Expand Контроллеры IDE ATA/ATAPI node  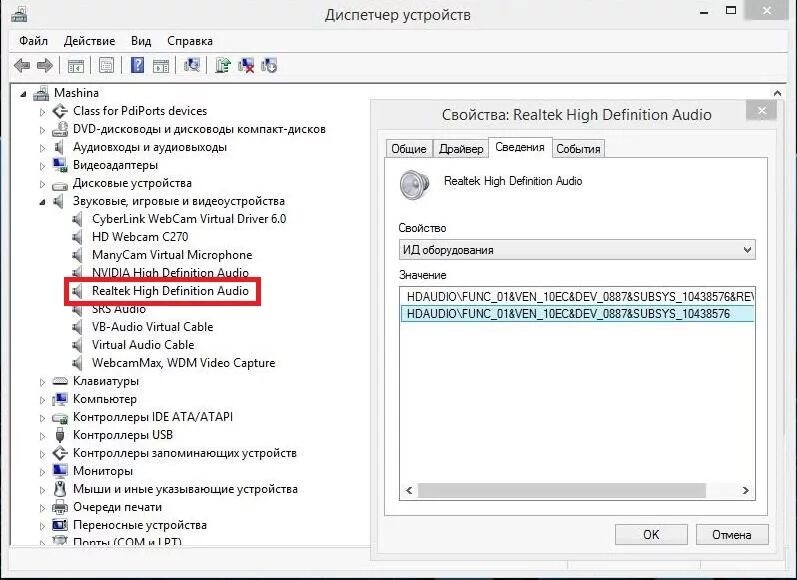(x=43, y=418)
